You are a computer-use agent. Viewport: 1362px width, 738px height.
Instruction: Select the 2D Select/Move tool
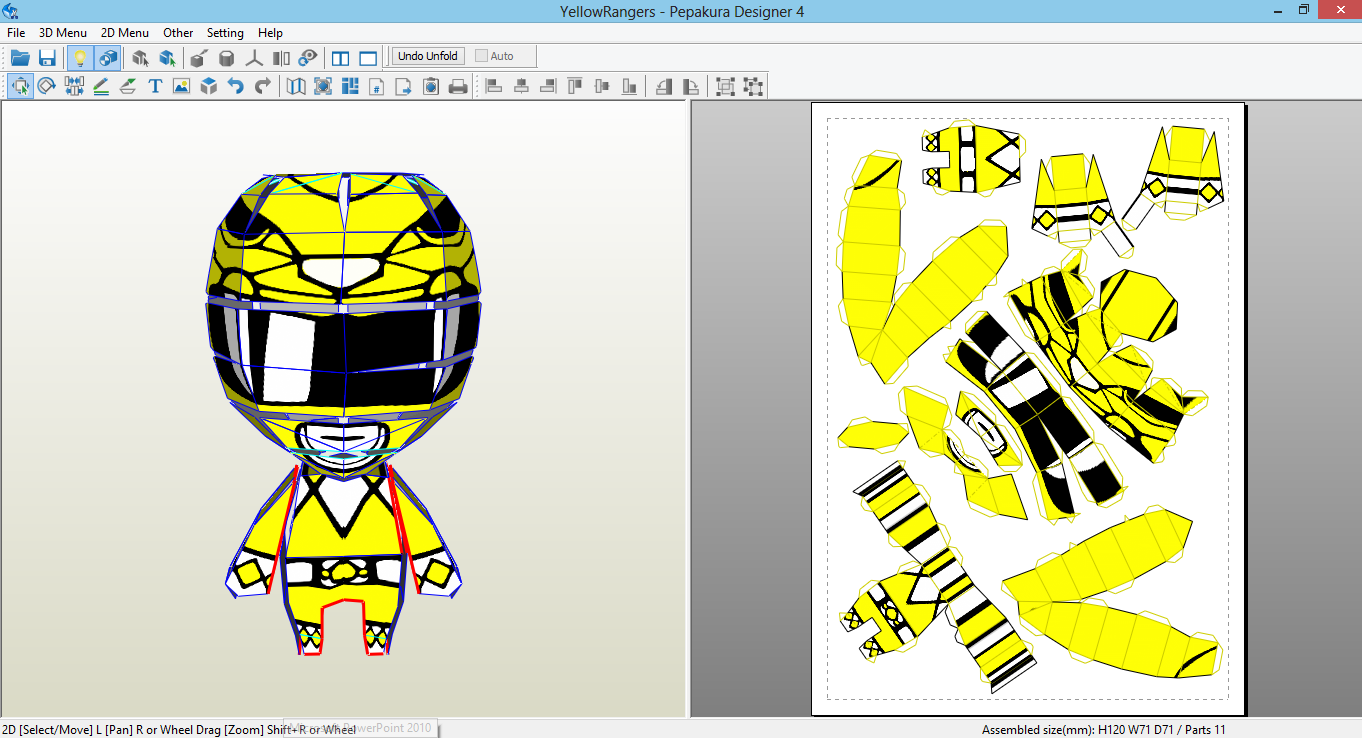(20, 85)
